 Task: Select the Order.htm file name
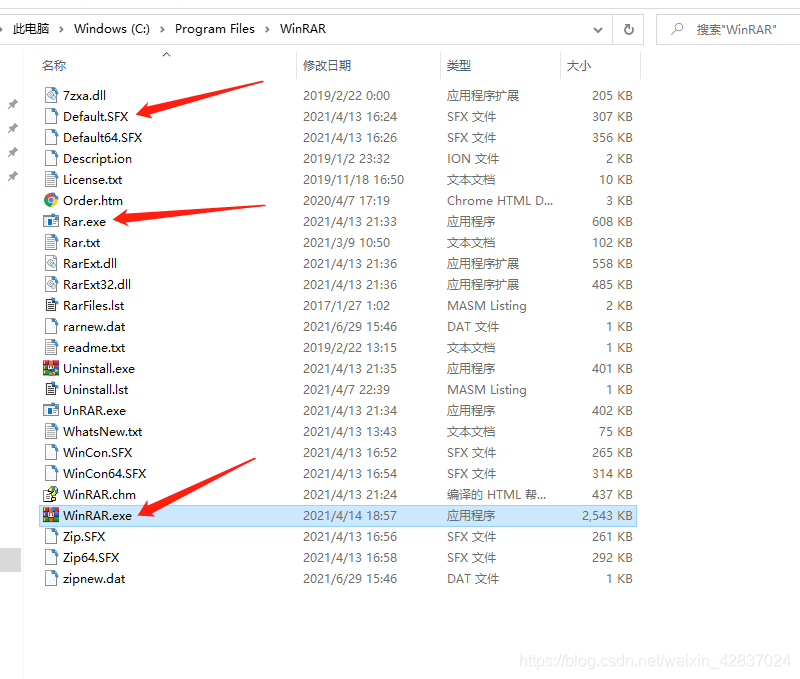93,200
